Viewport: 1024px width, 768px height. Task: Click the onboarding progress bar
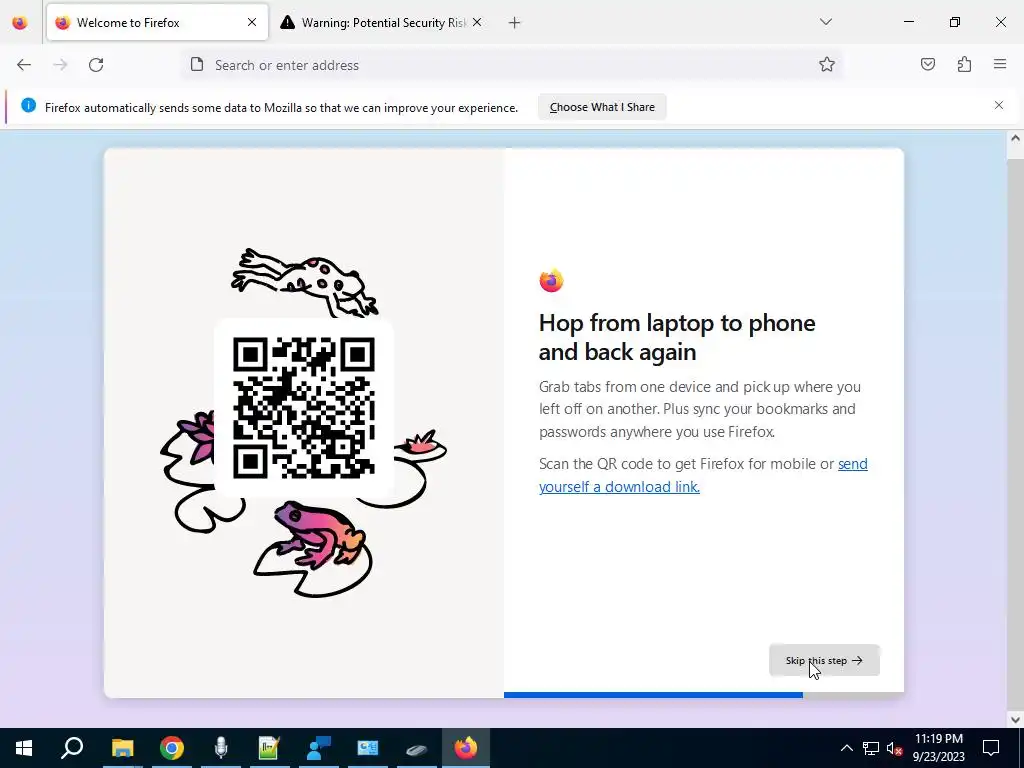704,695
